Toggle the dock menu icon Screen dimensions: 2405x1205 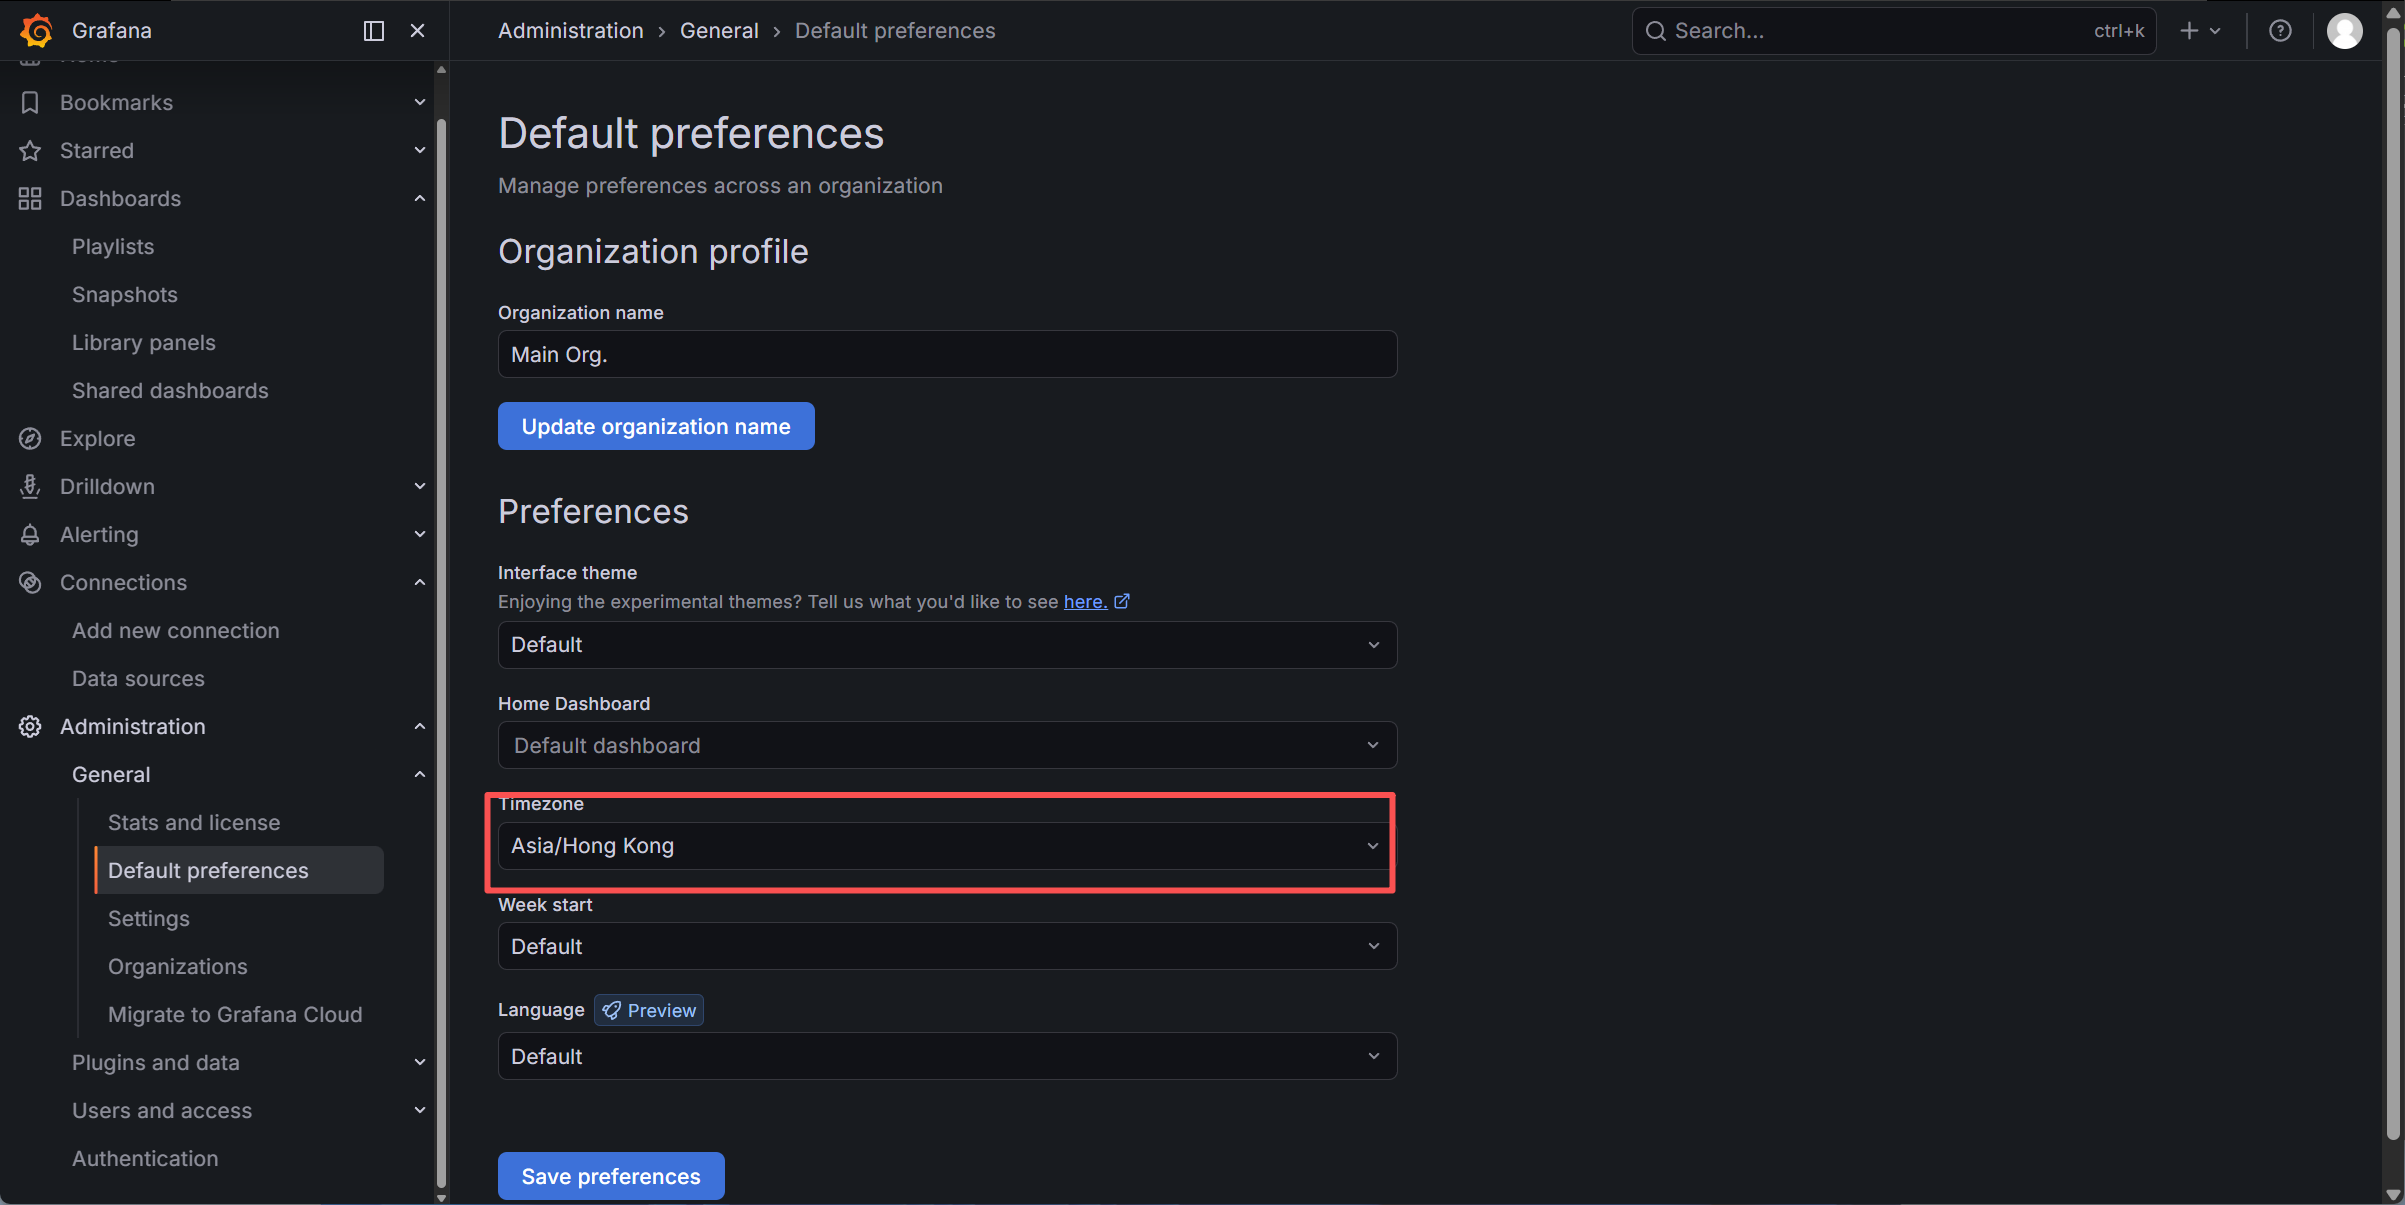pos(374,31)
